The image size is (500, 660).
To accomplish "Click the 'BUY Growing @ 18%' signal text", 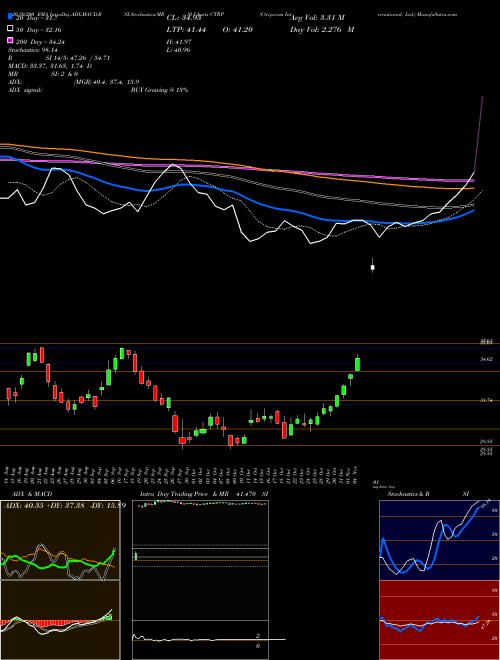I will pos(159,90).
